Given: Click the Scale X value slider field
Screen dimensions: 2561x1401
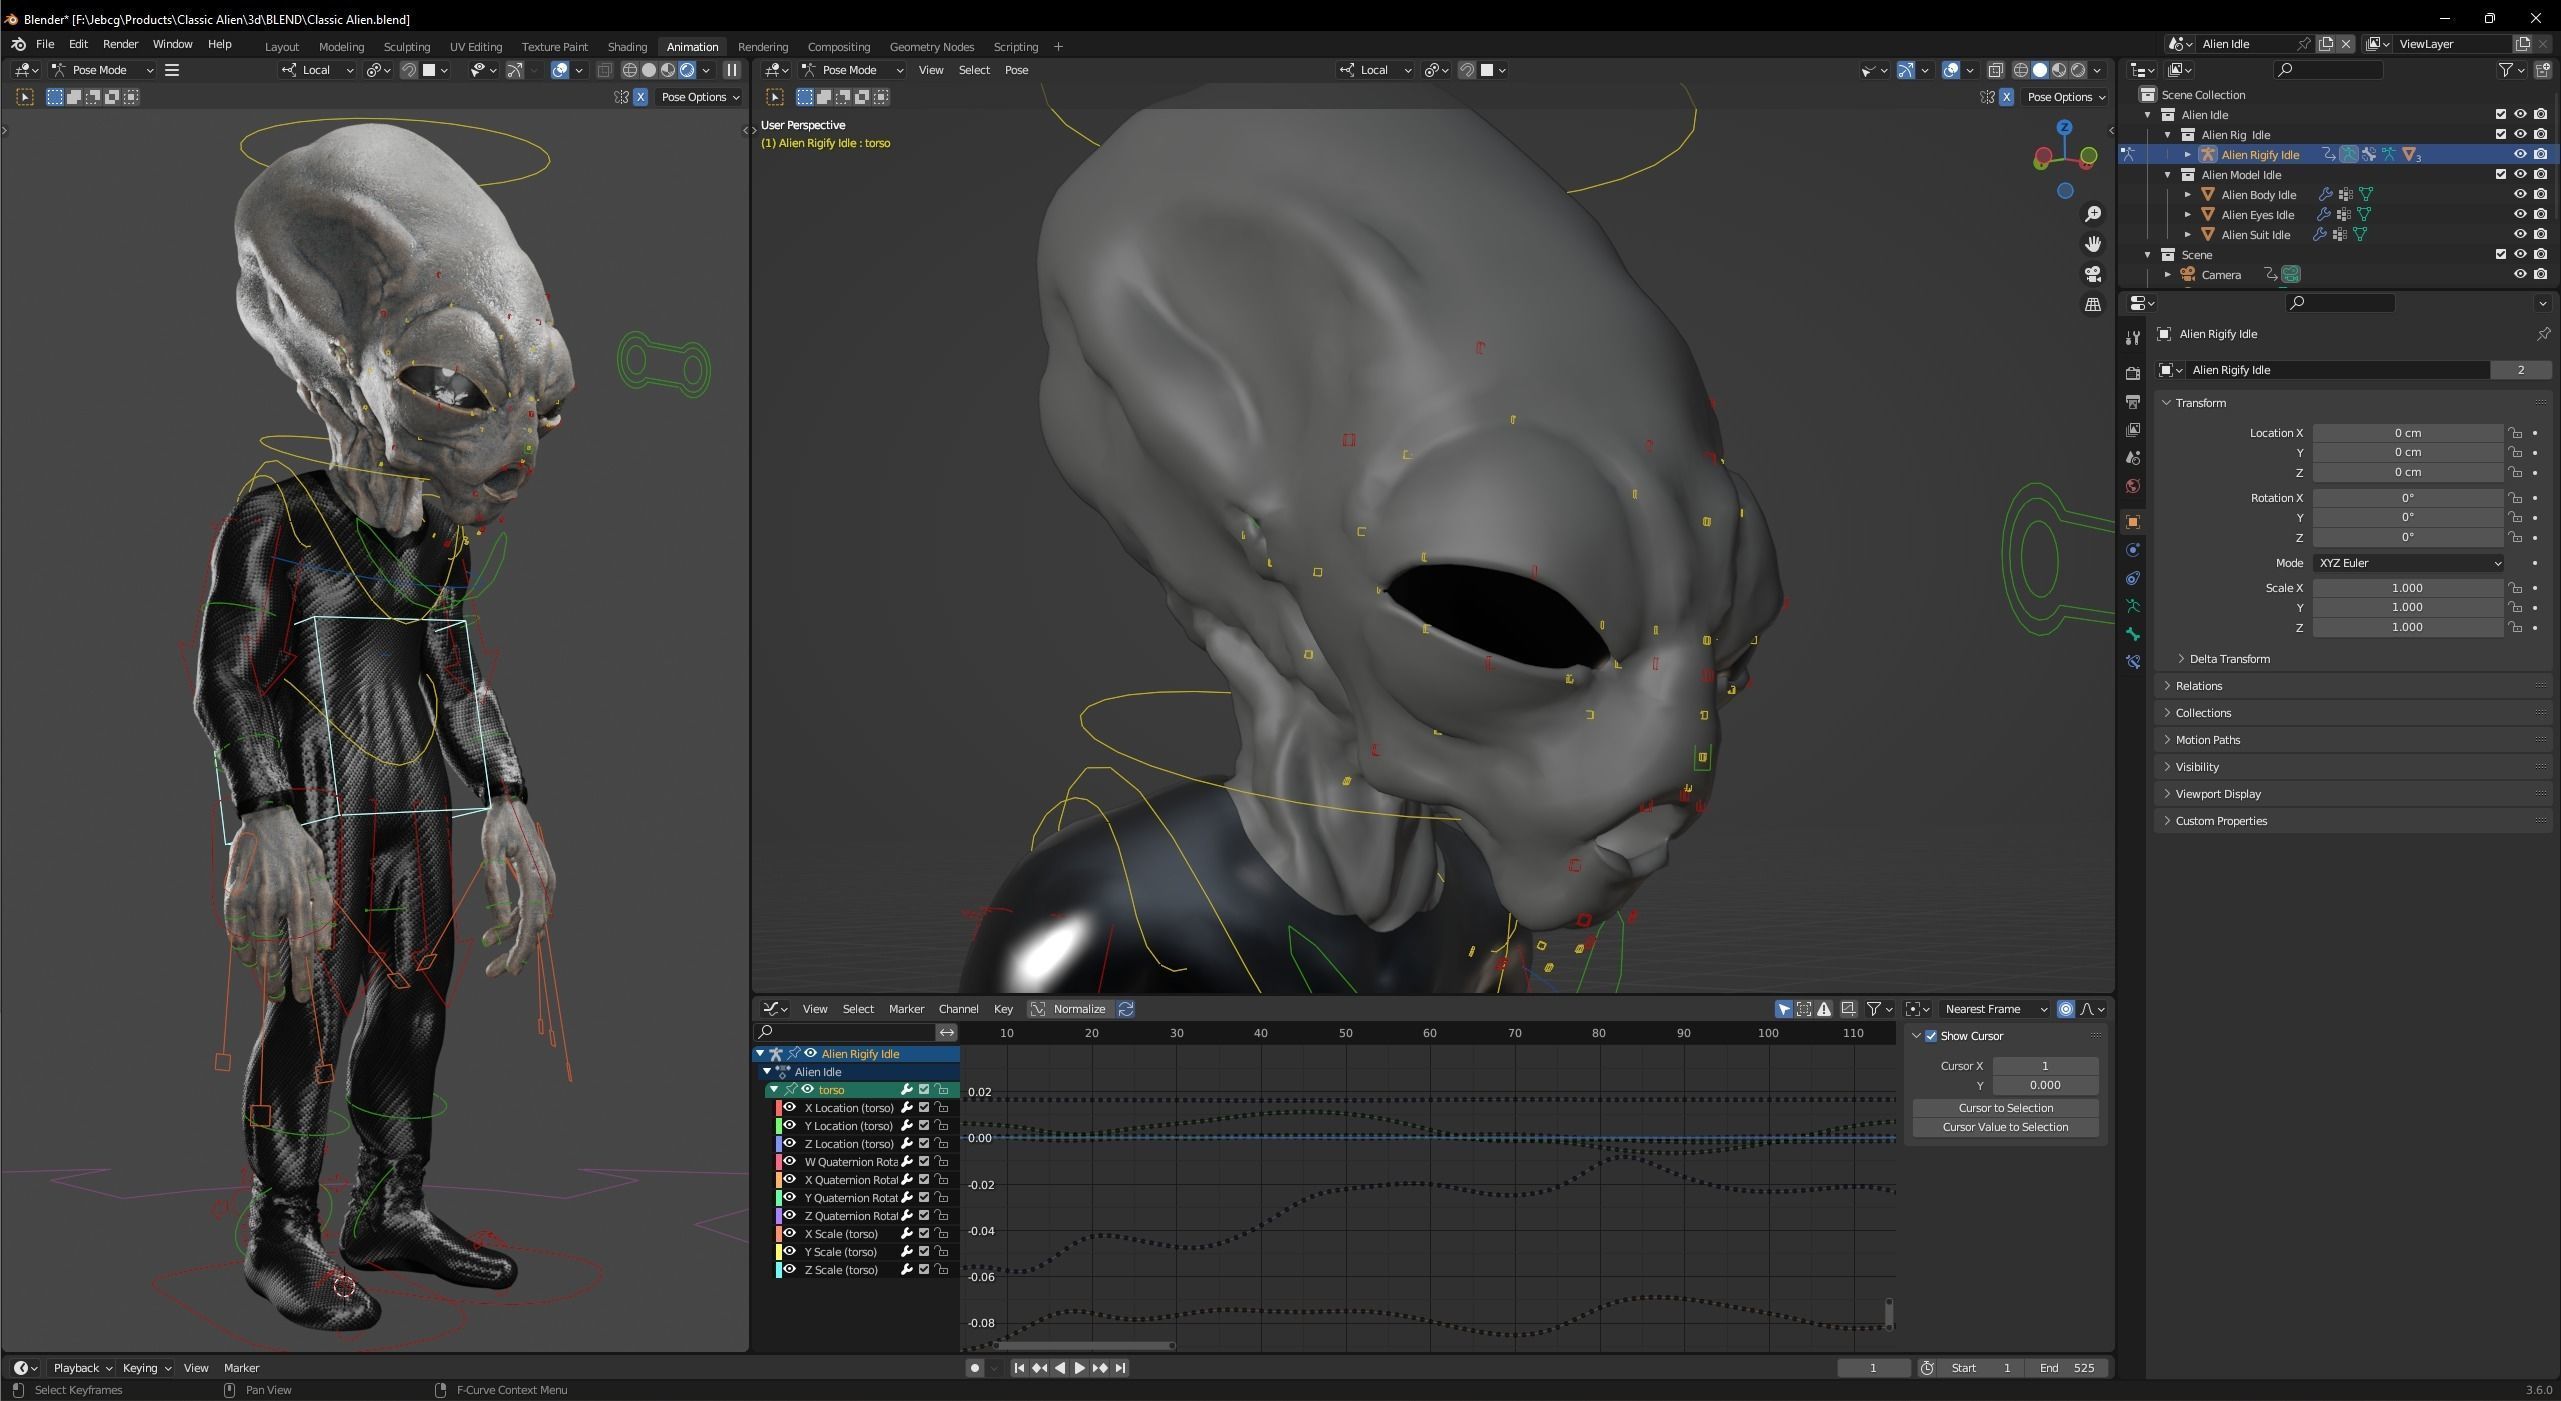Looking at the screenshot, I should click(2407, 588).
